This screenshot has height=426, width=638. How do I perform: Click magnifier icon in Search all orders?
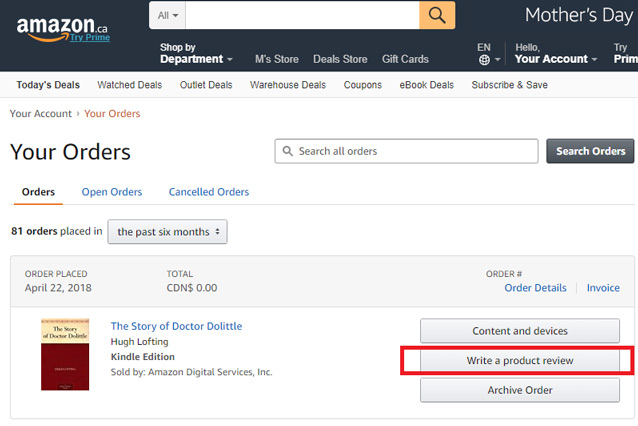click(288, 151)
